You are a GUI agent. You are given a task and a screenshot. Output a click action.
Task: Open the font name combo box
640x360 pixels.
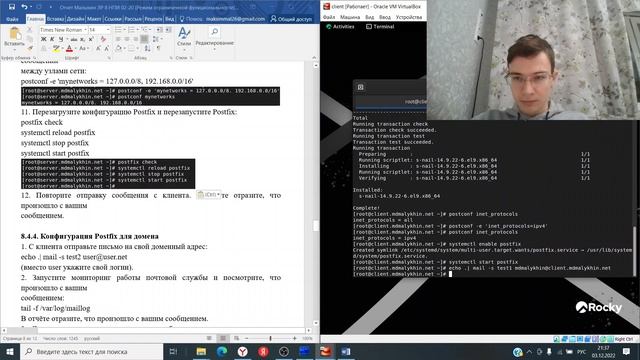pos(63,30)
